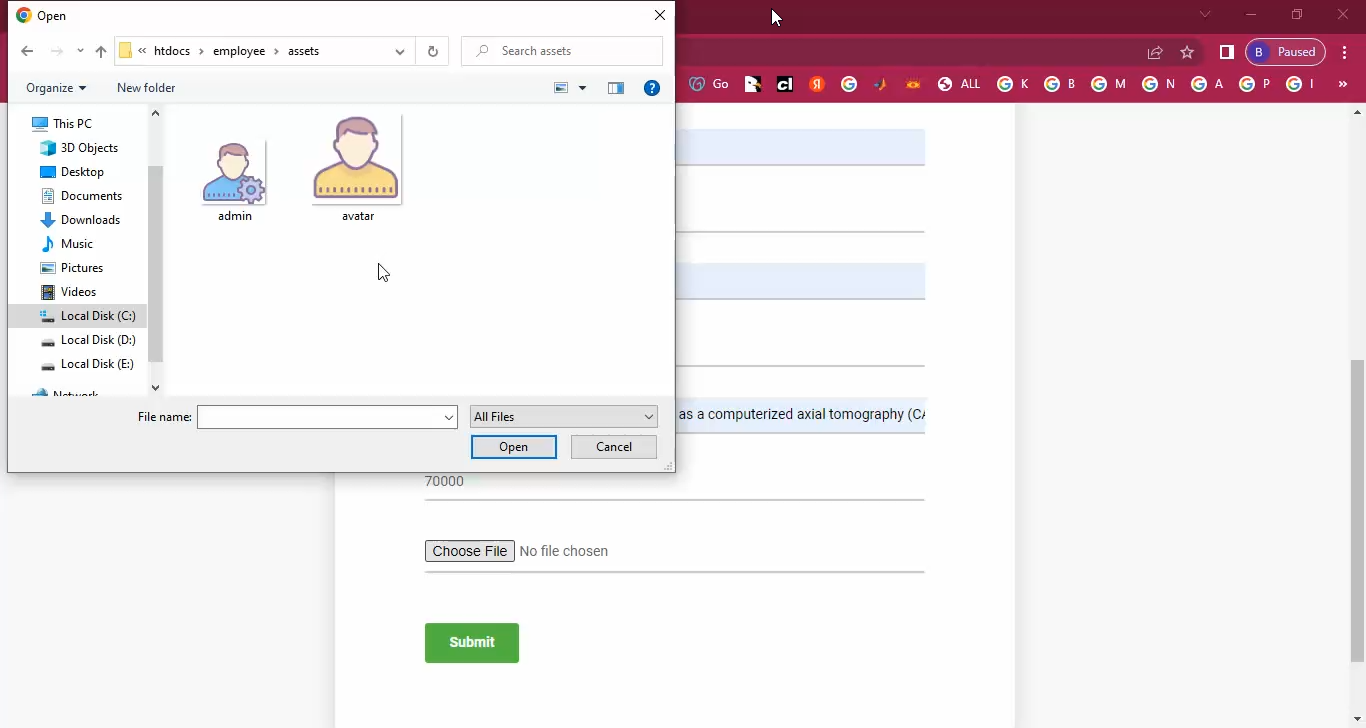This screenshot has height=728, width=1366.
Task: Click into the File name field
Action: 320,417
